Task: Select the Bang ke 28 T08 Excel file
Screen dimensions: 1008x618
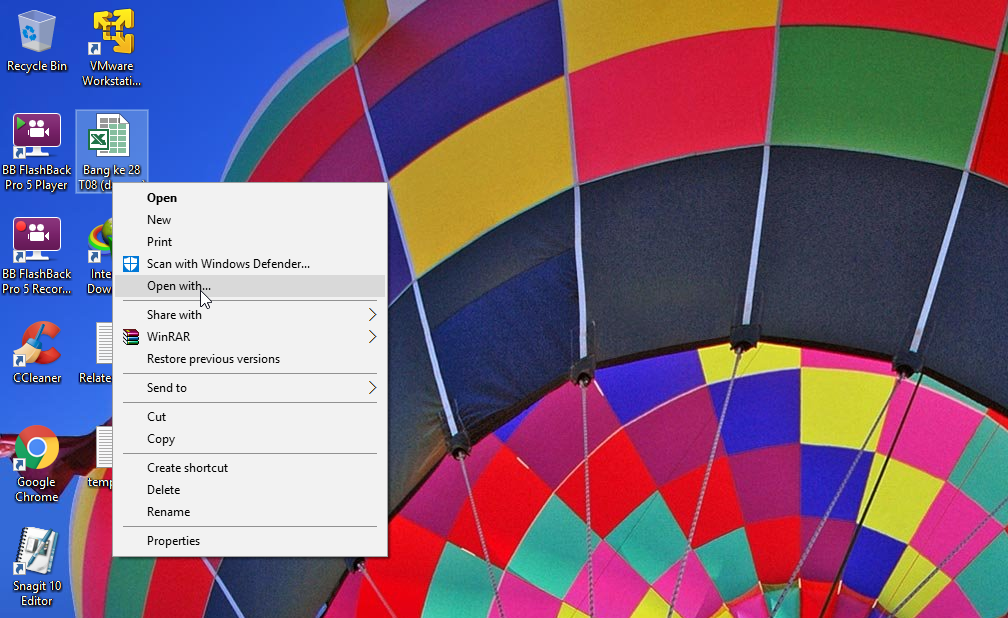Action: tap(112, 152)
